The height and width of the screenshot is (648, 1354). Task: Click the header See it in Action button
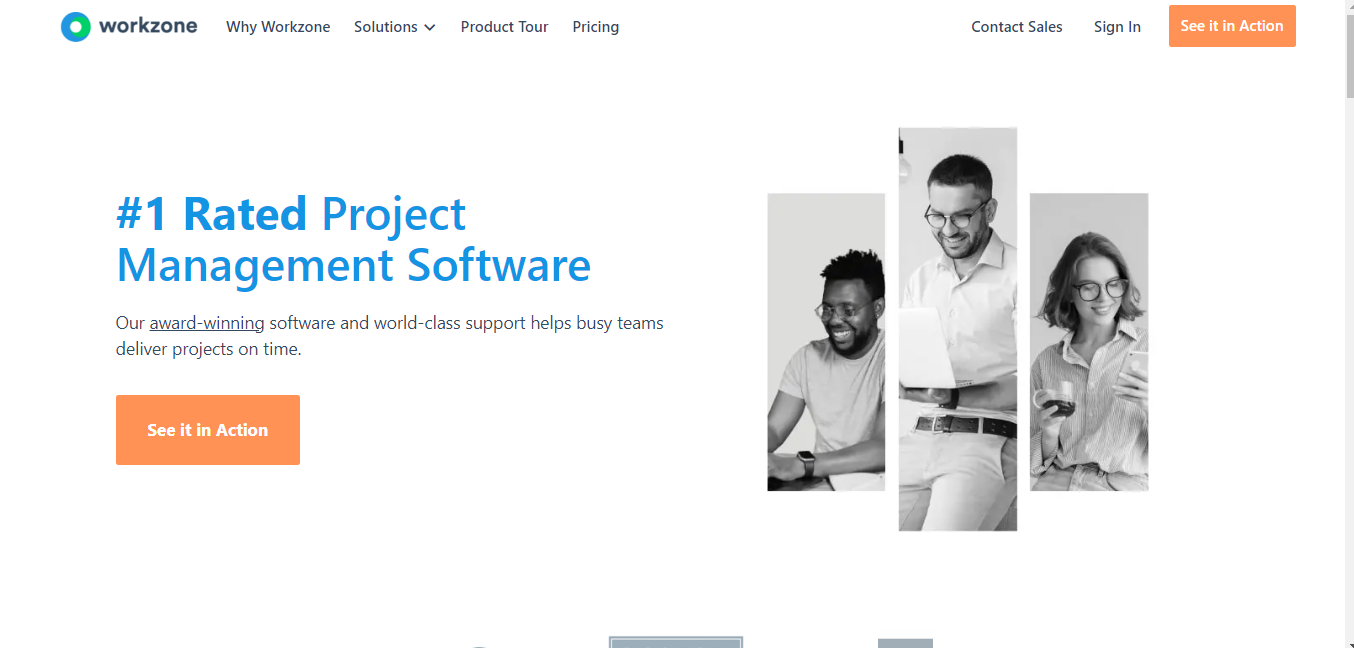point(1232,26)
